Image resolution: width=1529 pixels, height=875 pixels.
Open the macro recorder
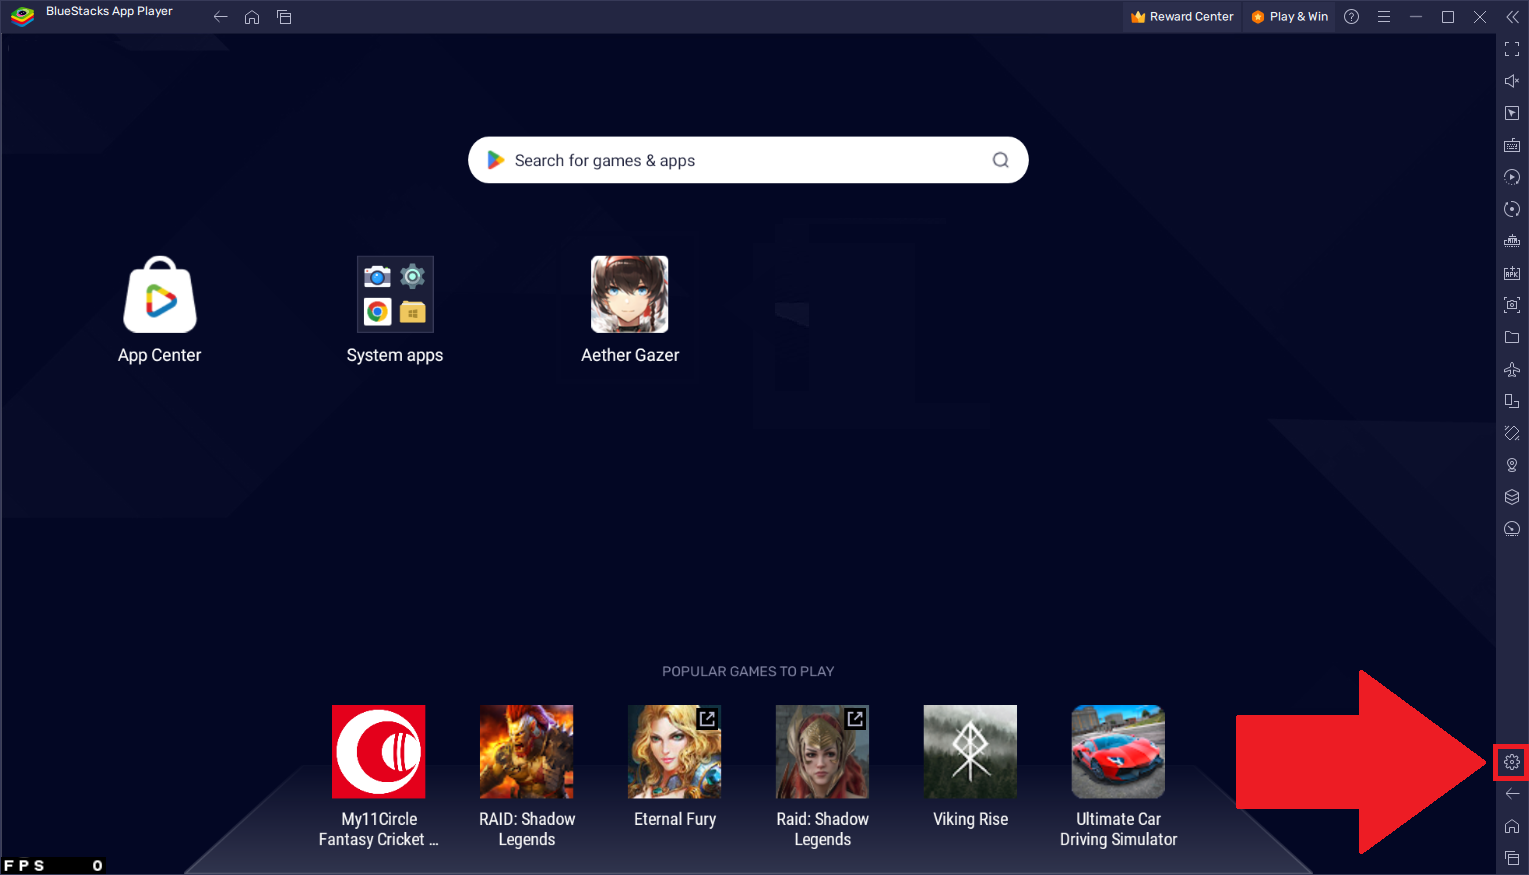point(1511,177)
